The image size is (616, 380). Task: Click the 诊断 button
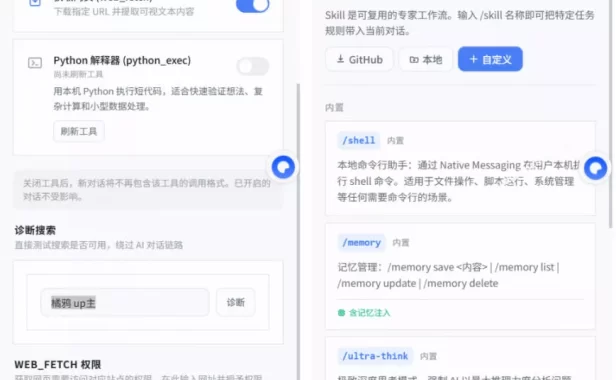[x=236, y=302]
